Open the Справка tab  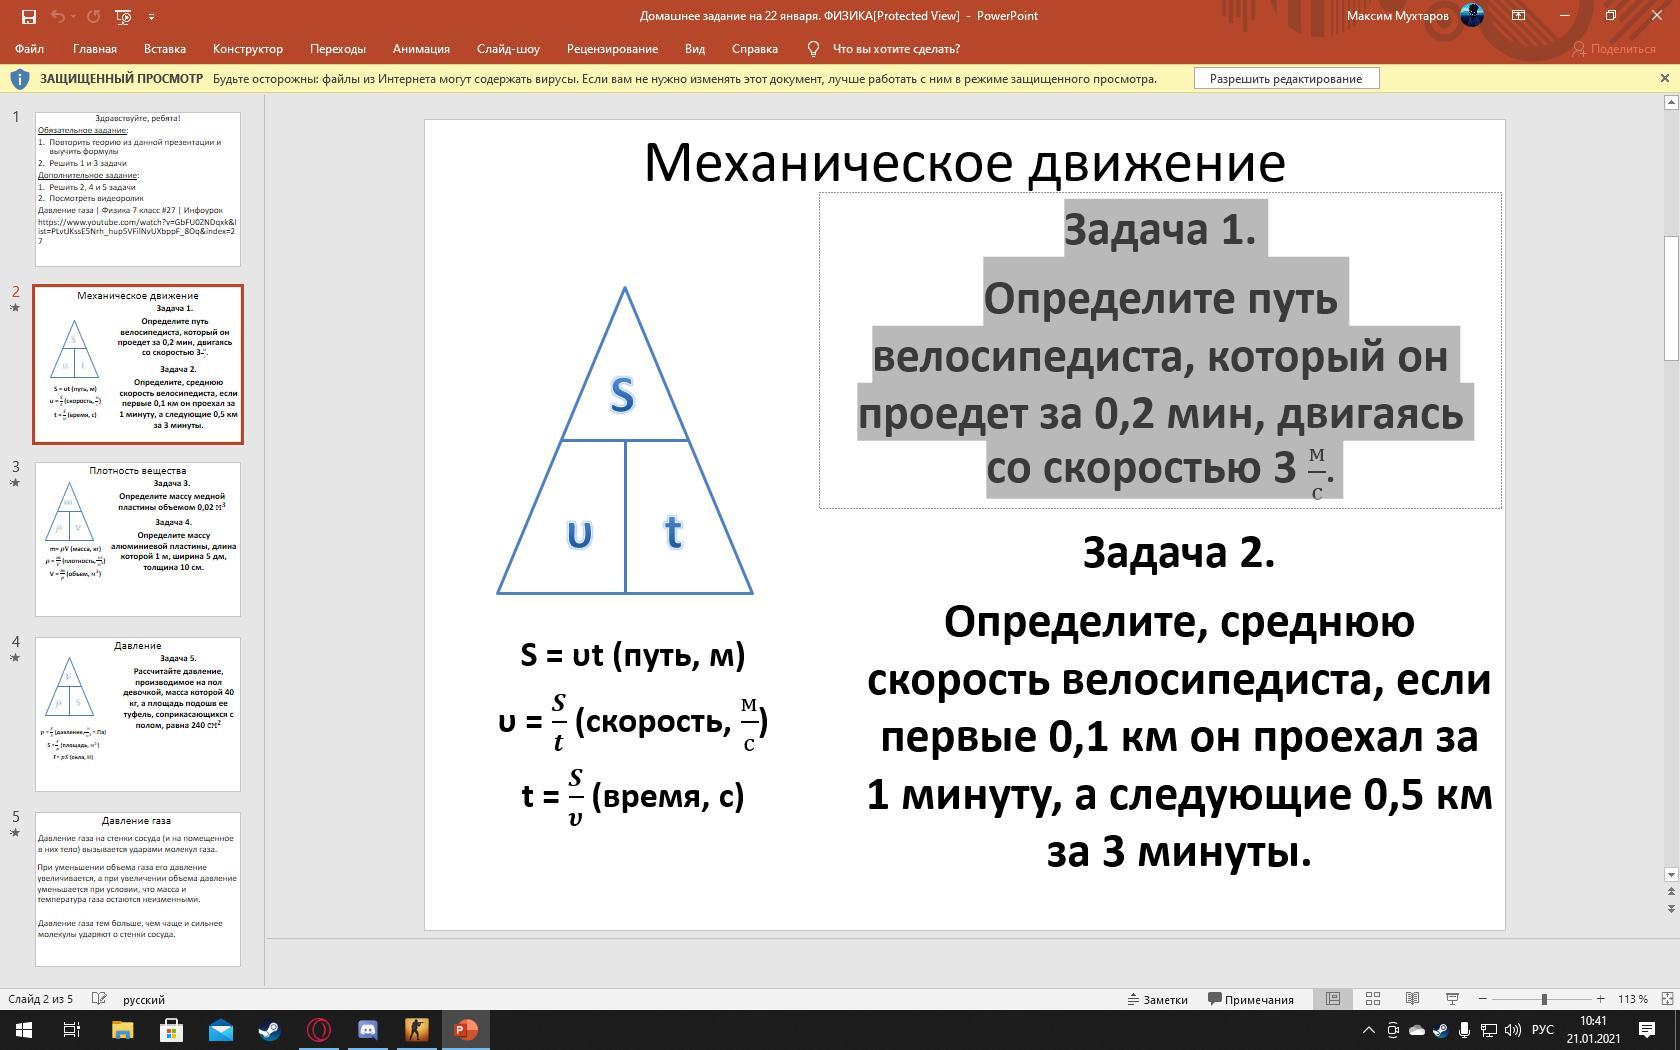coord(755,49)
